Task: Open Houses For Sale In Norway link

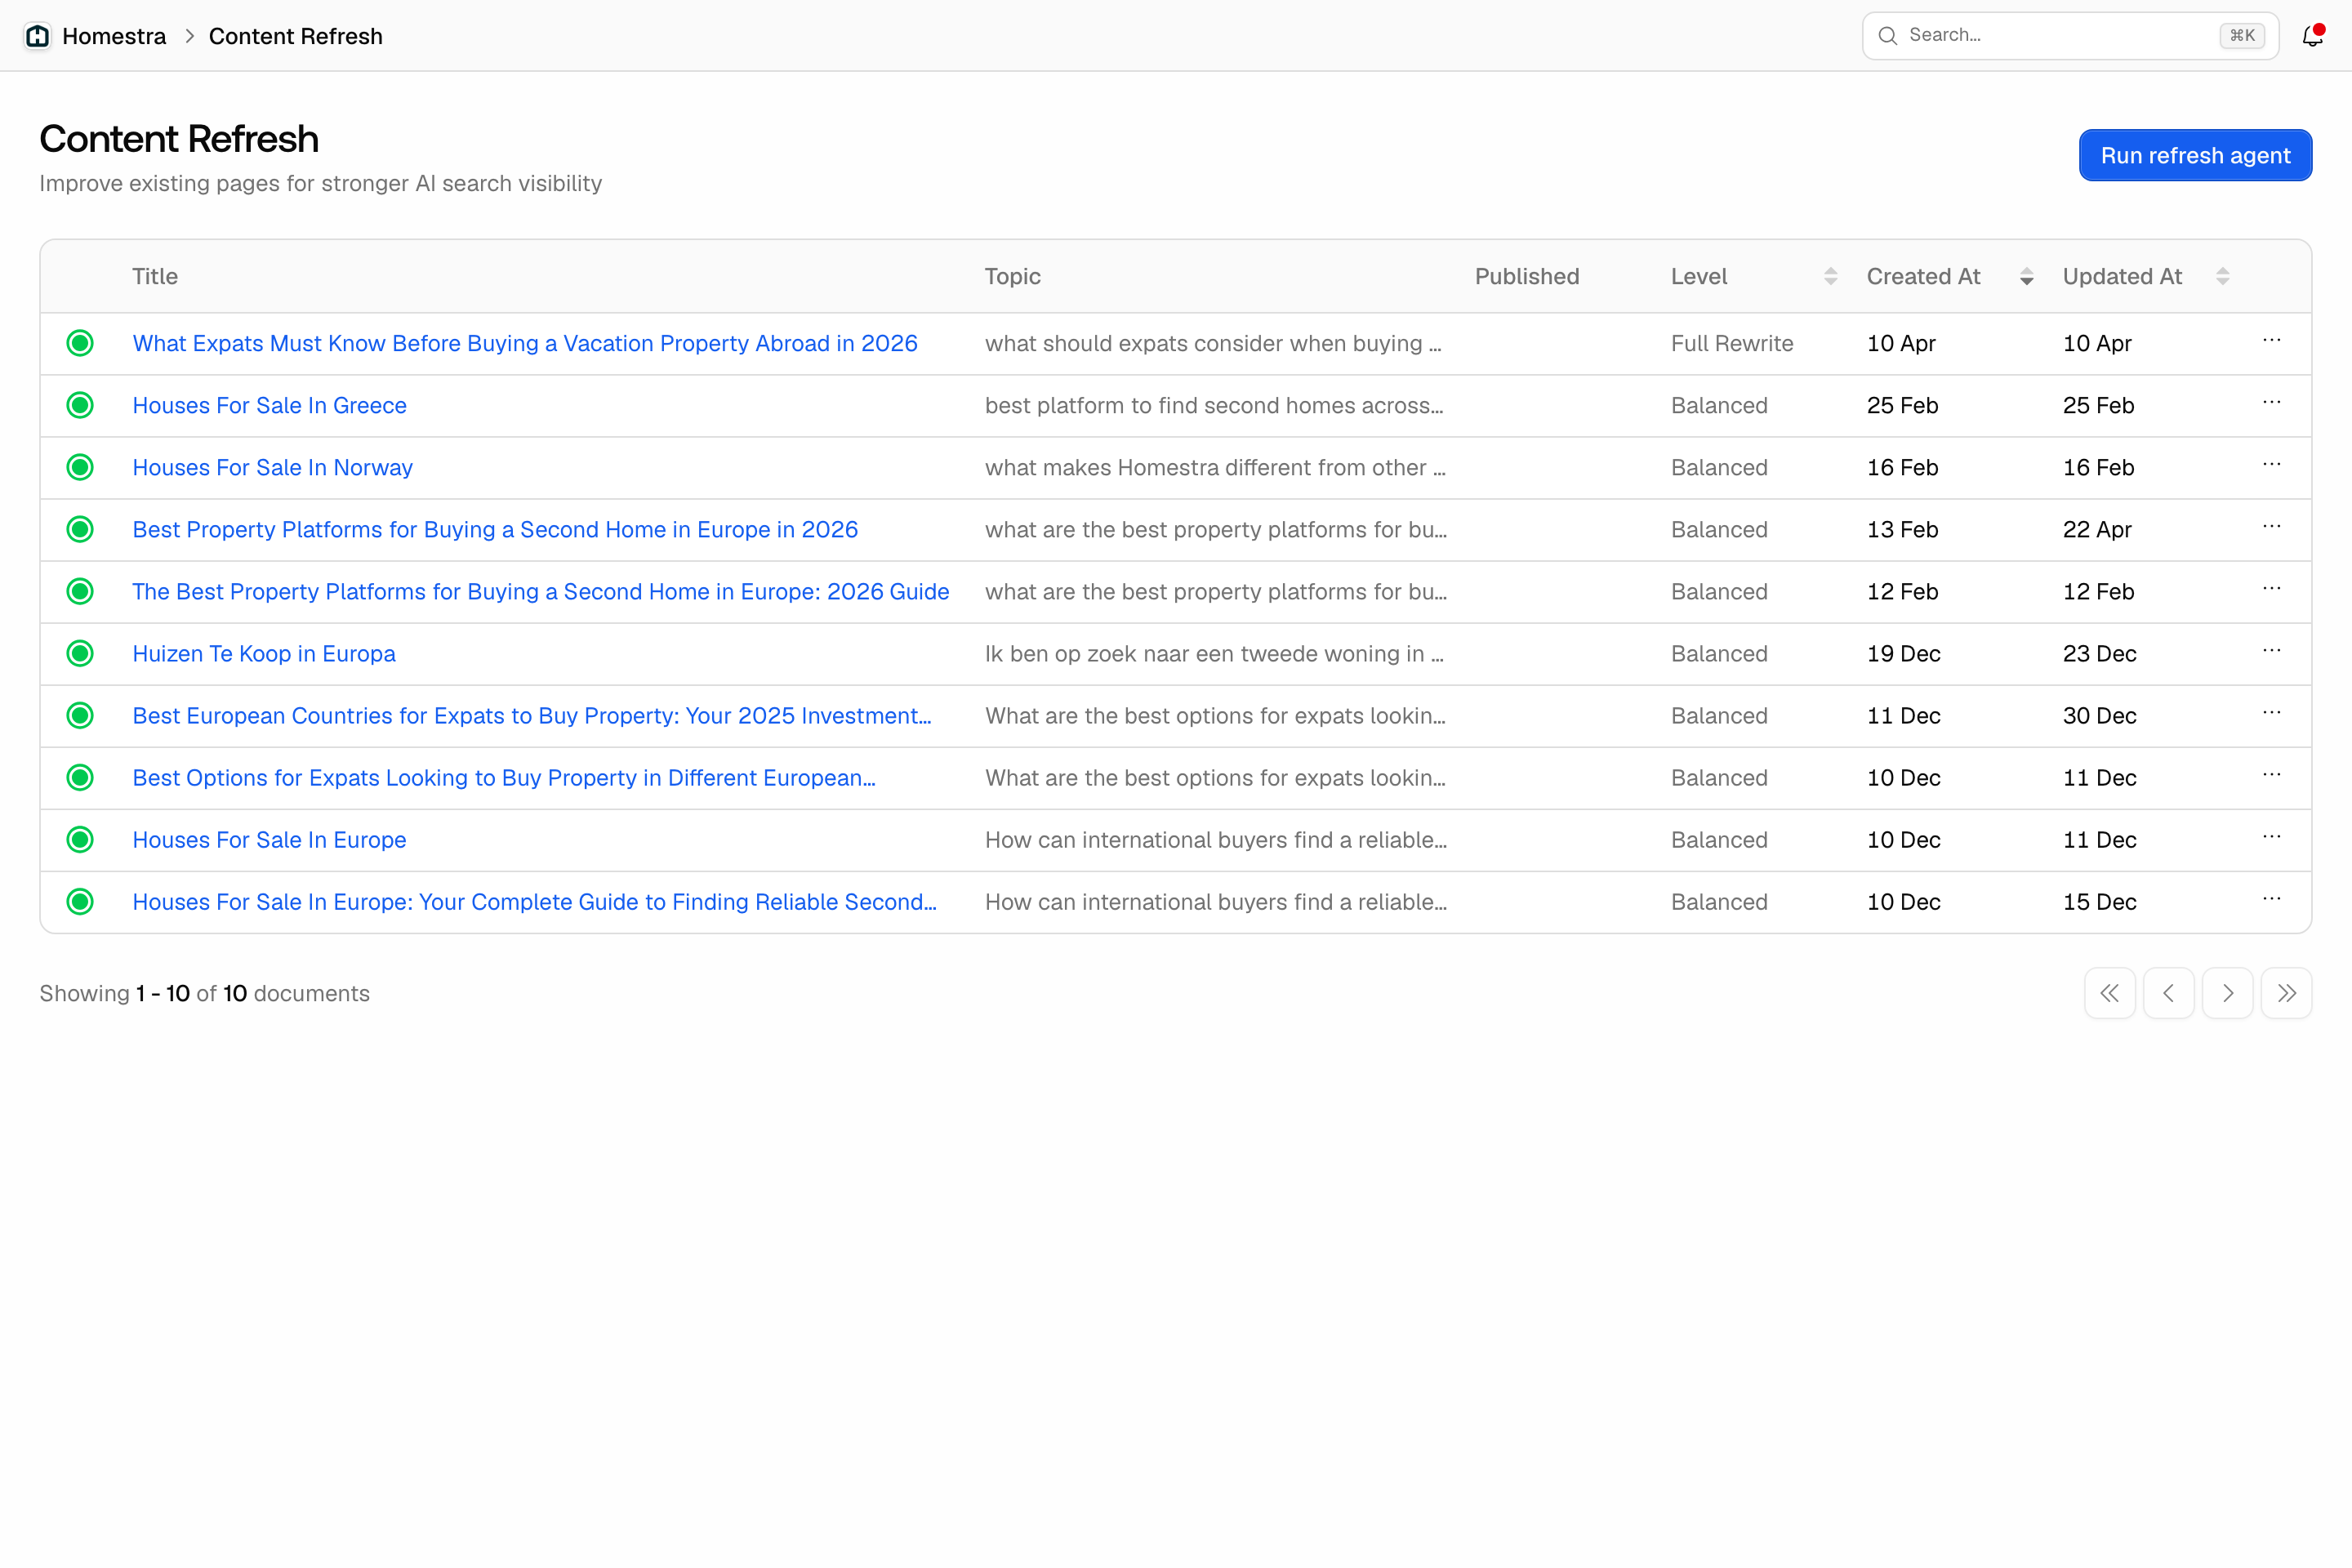Action: [x=272, y=467]
